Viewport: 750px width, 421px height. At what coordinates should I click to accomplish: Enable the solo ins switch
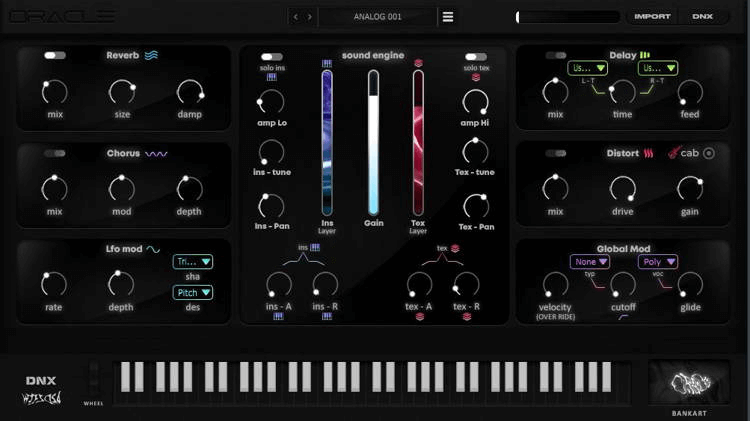(272, 57)
